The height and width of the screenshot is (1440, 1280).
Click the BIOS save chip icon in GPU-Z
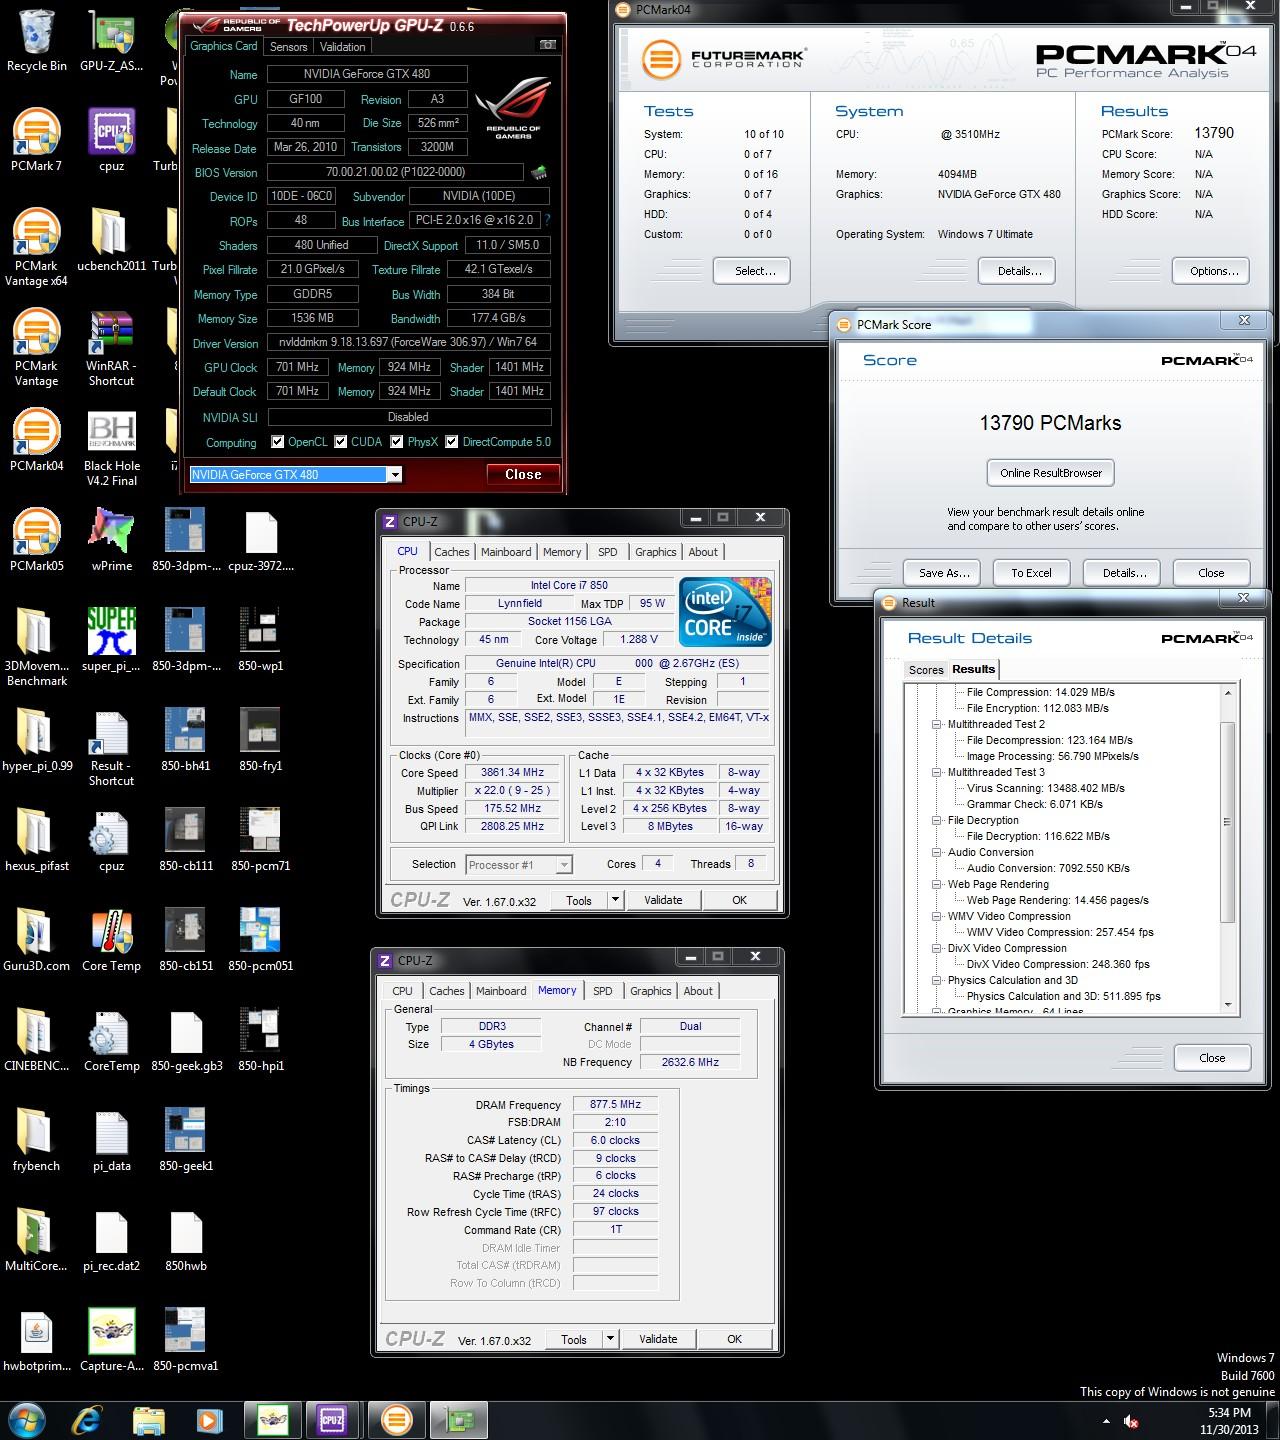[x=539, y=172]
